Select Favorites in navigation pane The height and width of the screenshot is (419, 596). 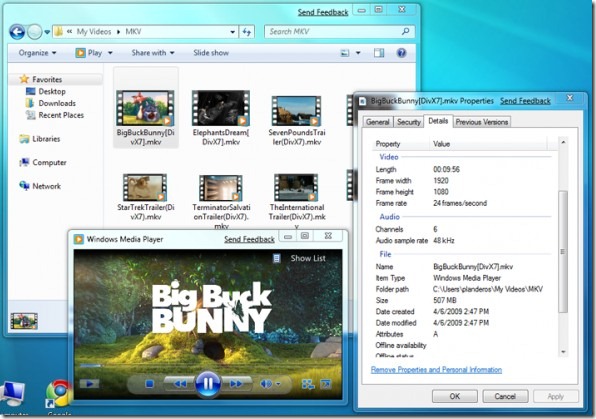coord(47,79)
